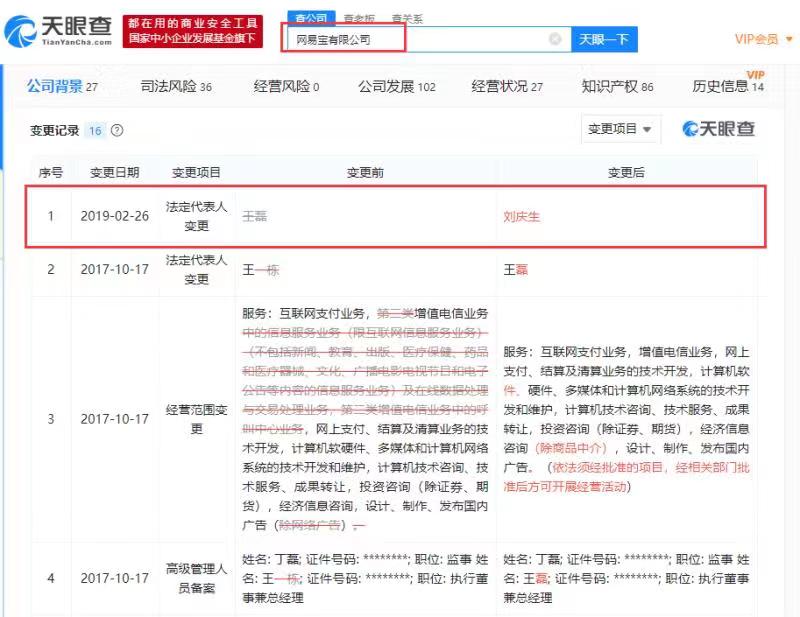Open the 变更项目 filter dropdown
Viewport: 800px width, 617px height.
[x=619, y=129]
